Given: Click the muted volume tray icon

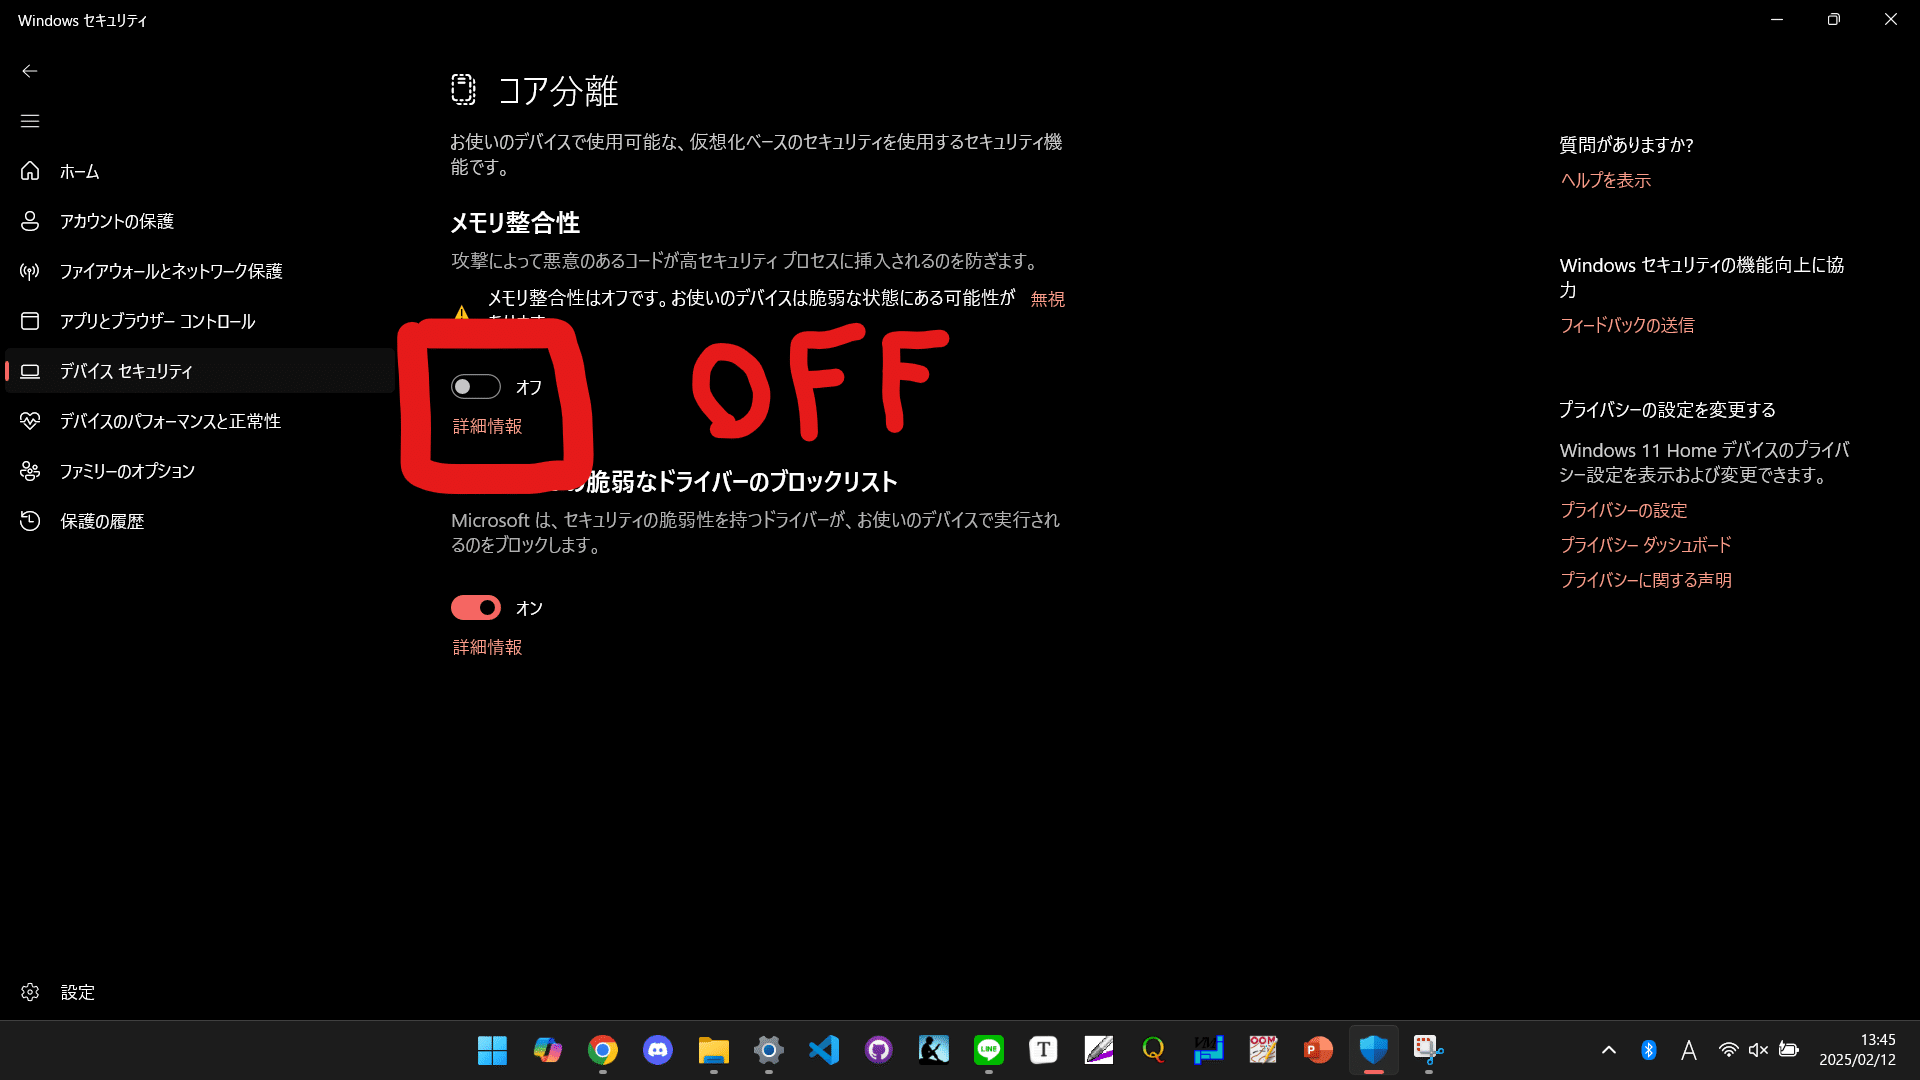Looking at the screenshot, I should pyautogui.click(x=1759, y=1050).
